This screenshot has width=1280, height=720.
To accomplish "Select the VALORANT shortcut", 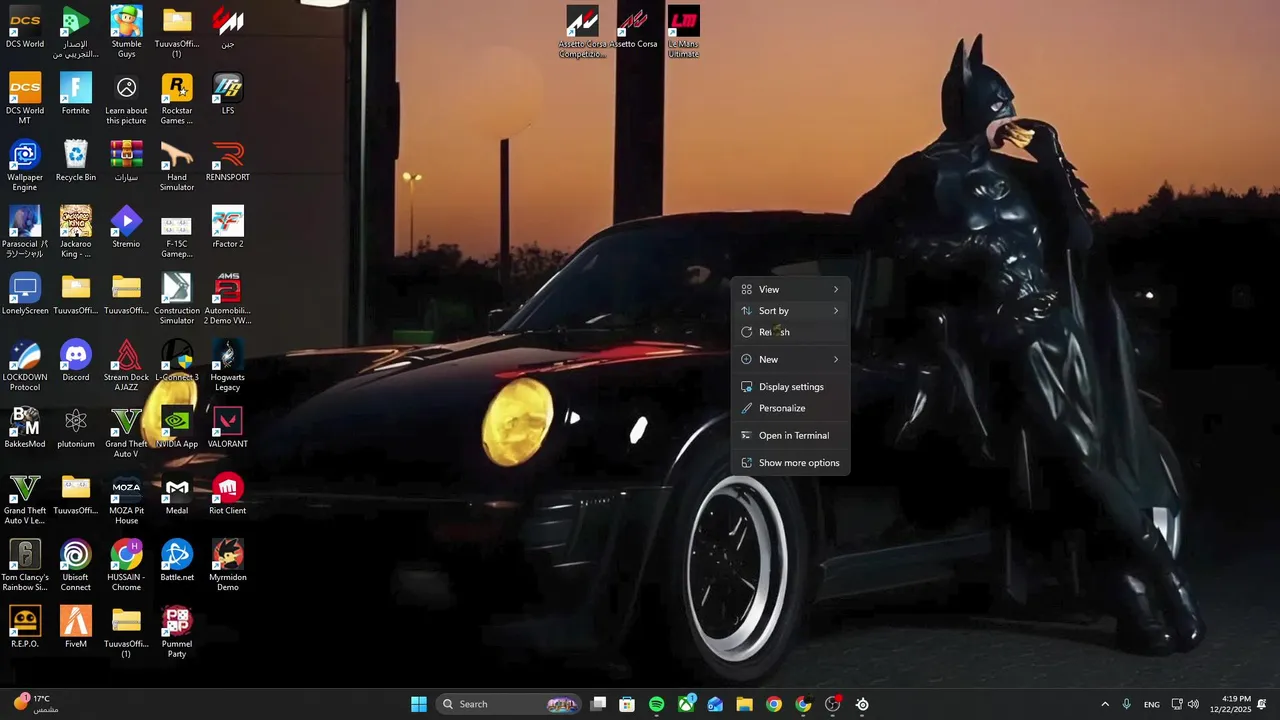I will [x=228, y=427].
